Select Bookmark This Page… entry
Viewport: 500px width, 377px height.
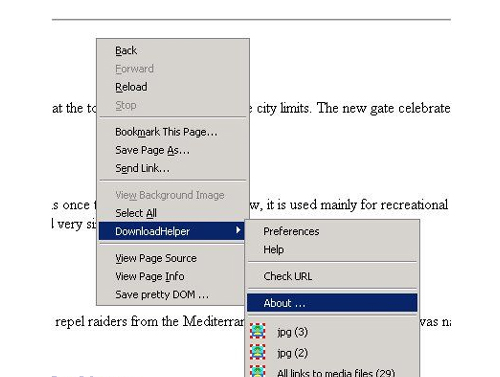173,132
